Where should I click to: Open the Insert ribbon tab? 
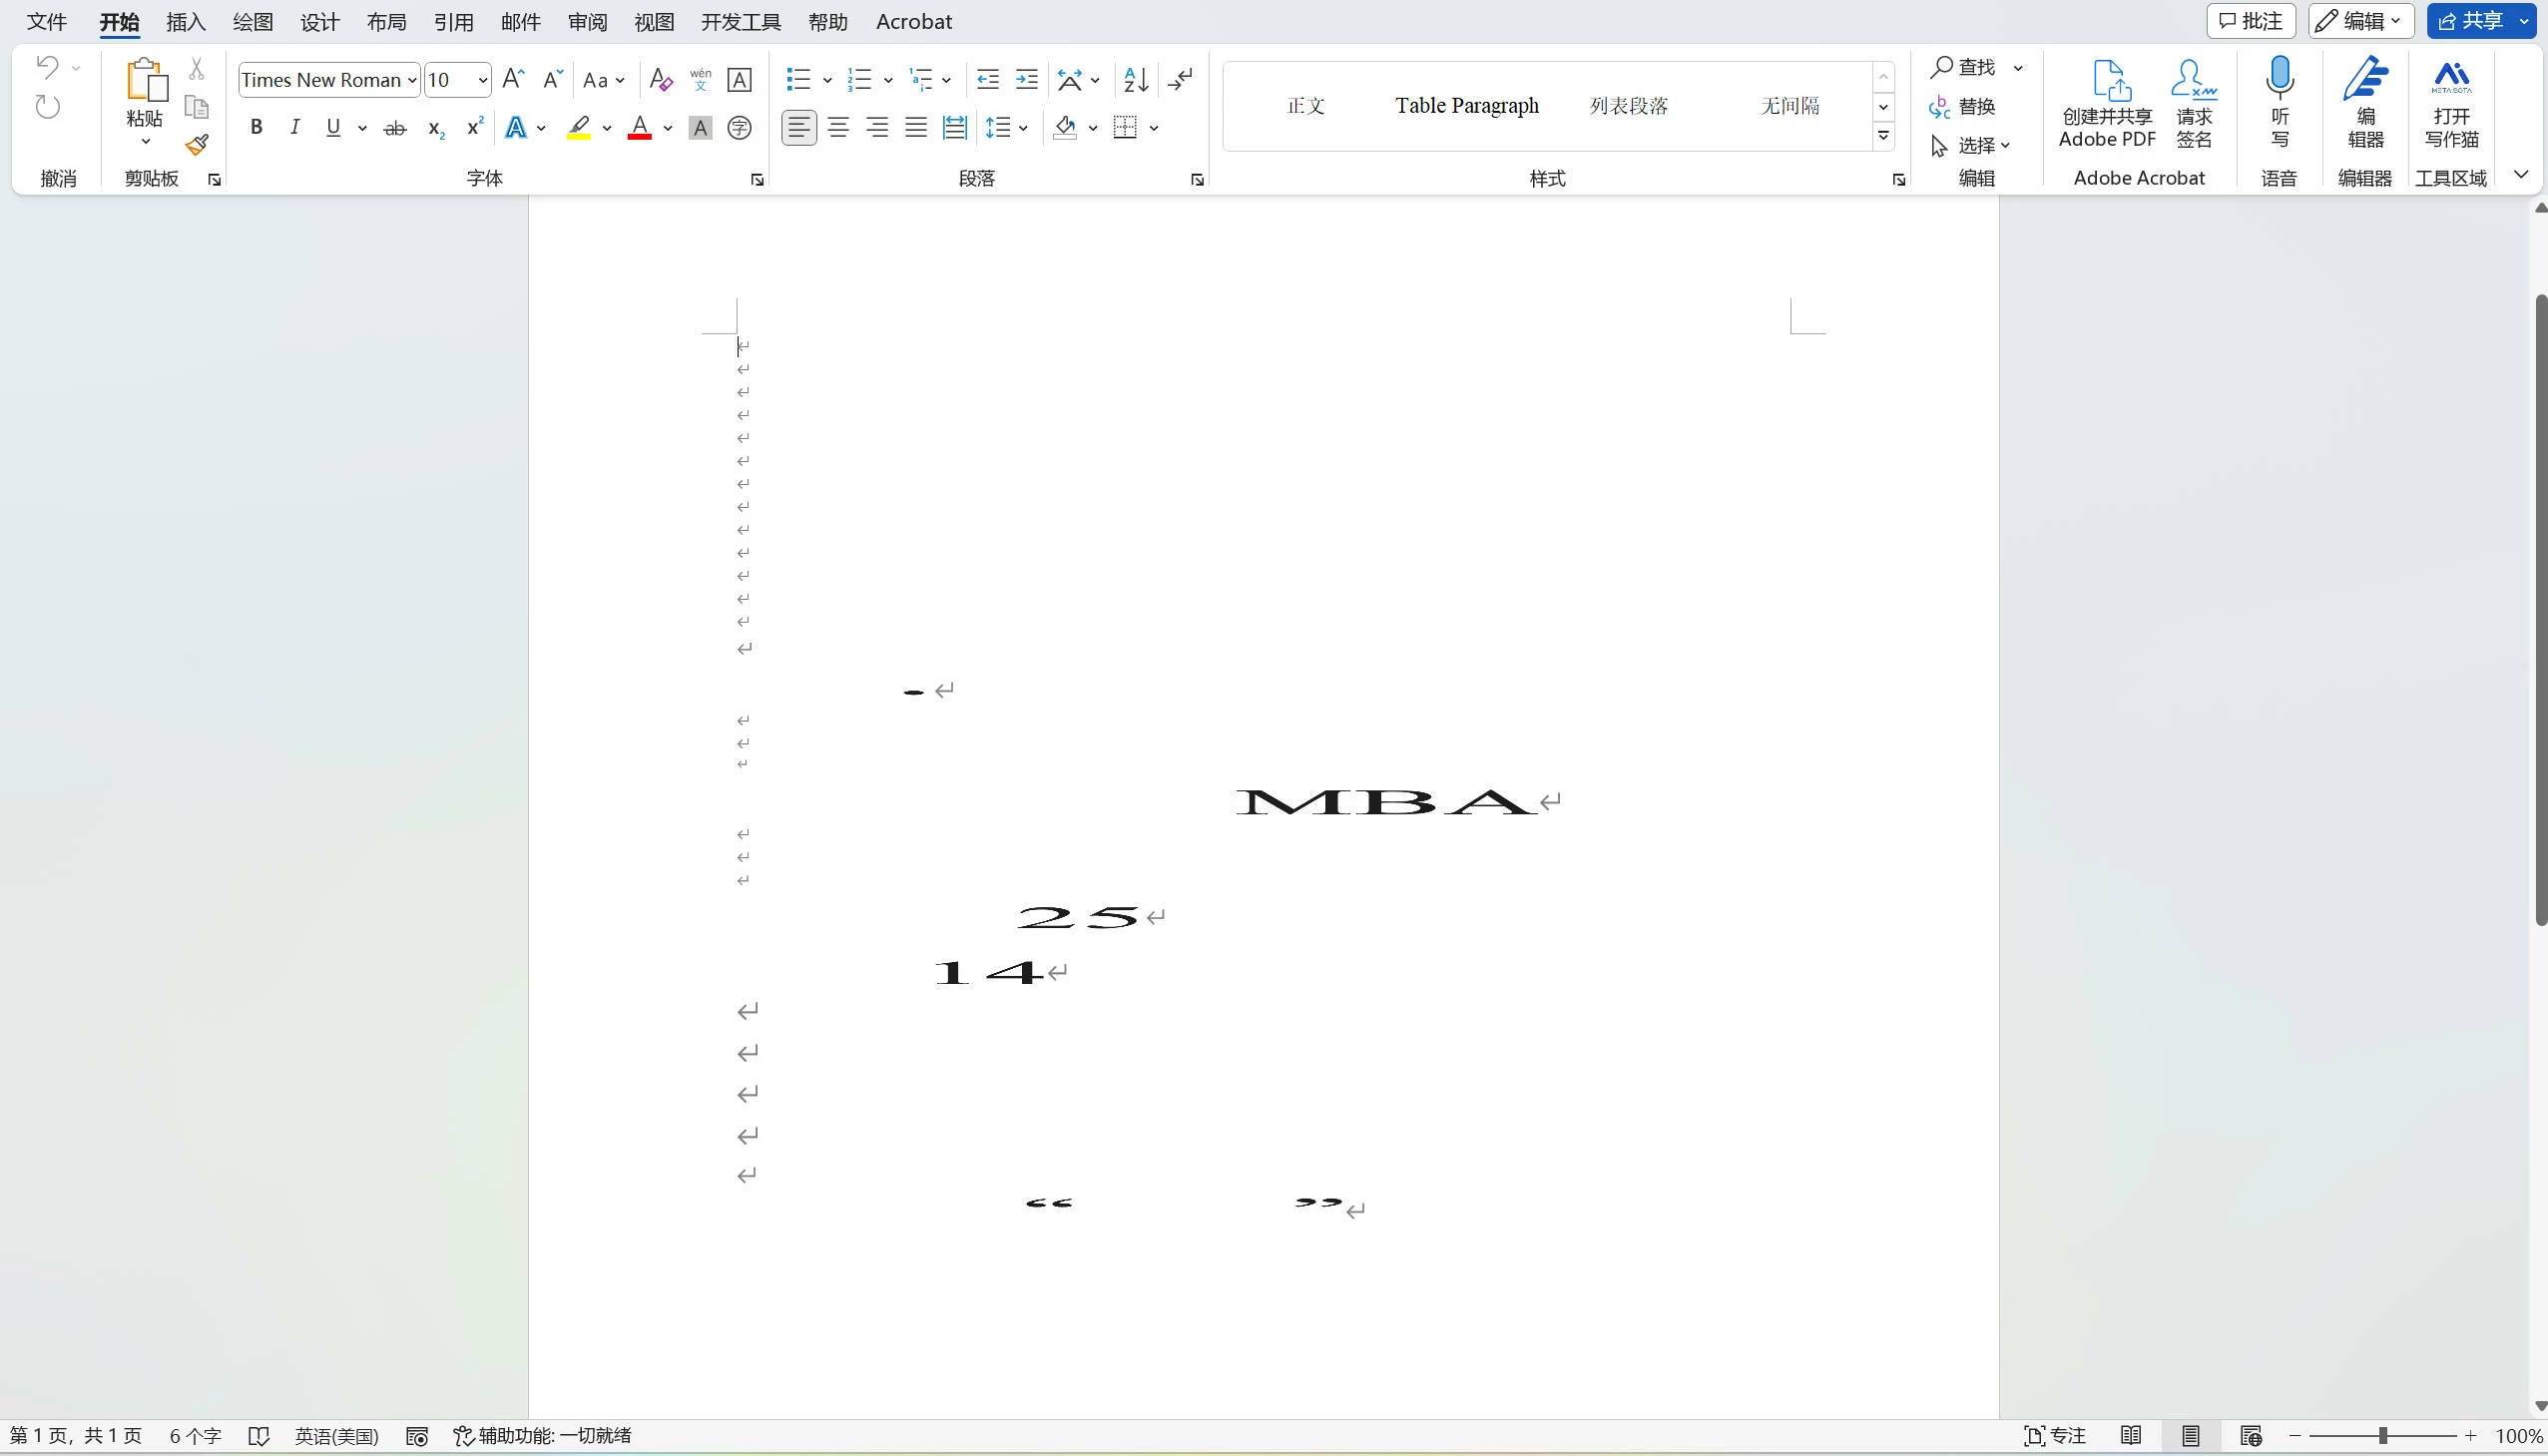pos(185,22)
